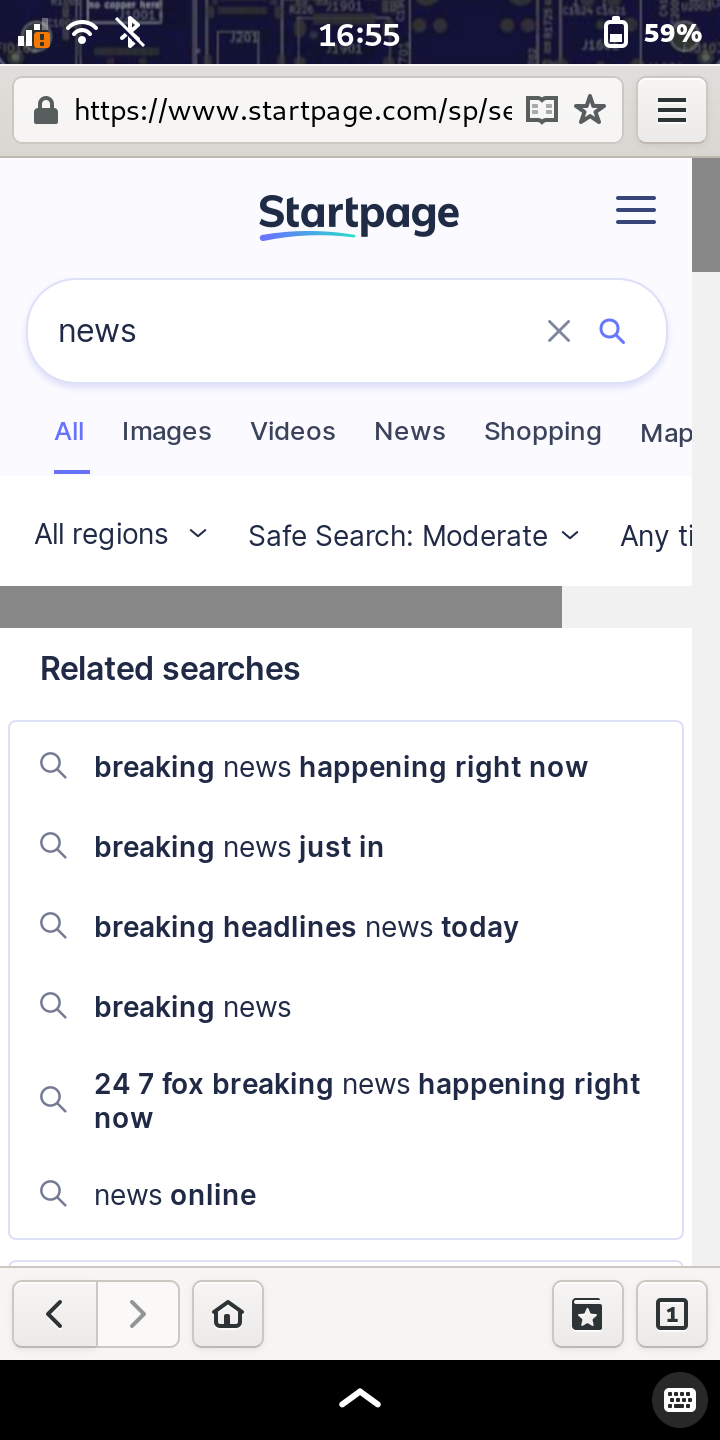Clear the search box text
The height and width of the screenshot is (1440, 720).
(x=559, y=331)
